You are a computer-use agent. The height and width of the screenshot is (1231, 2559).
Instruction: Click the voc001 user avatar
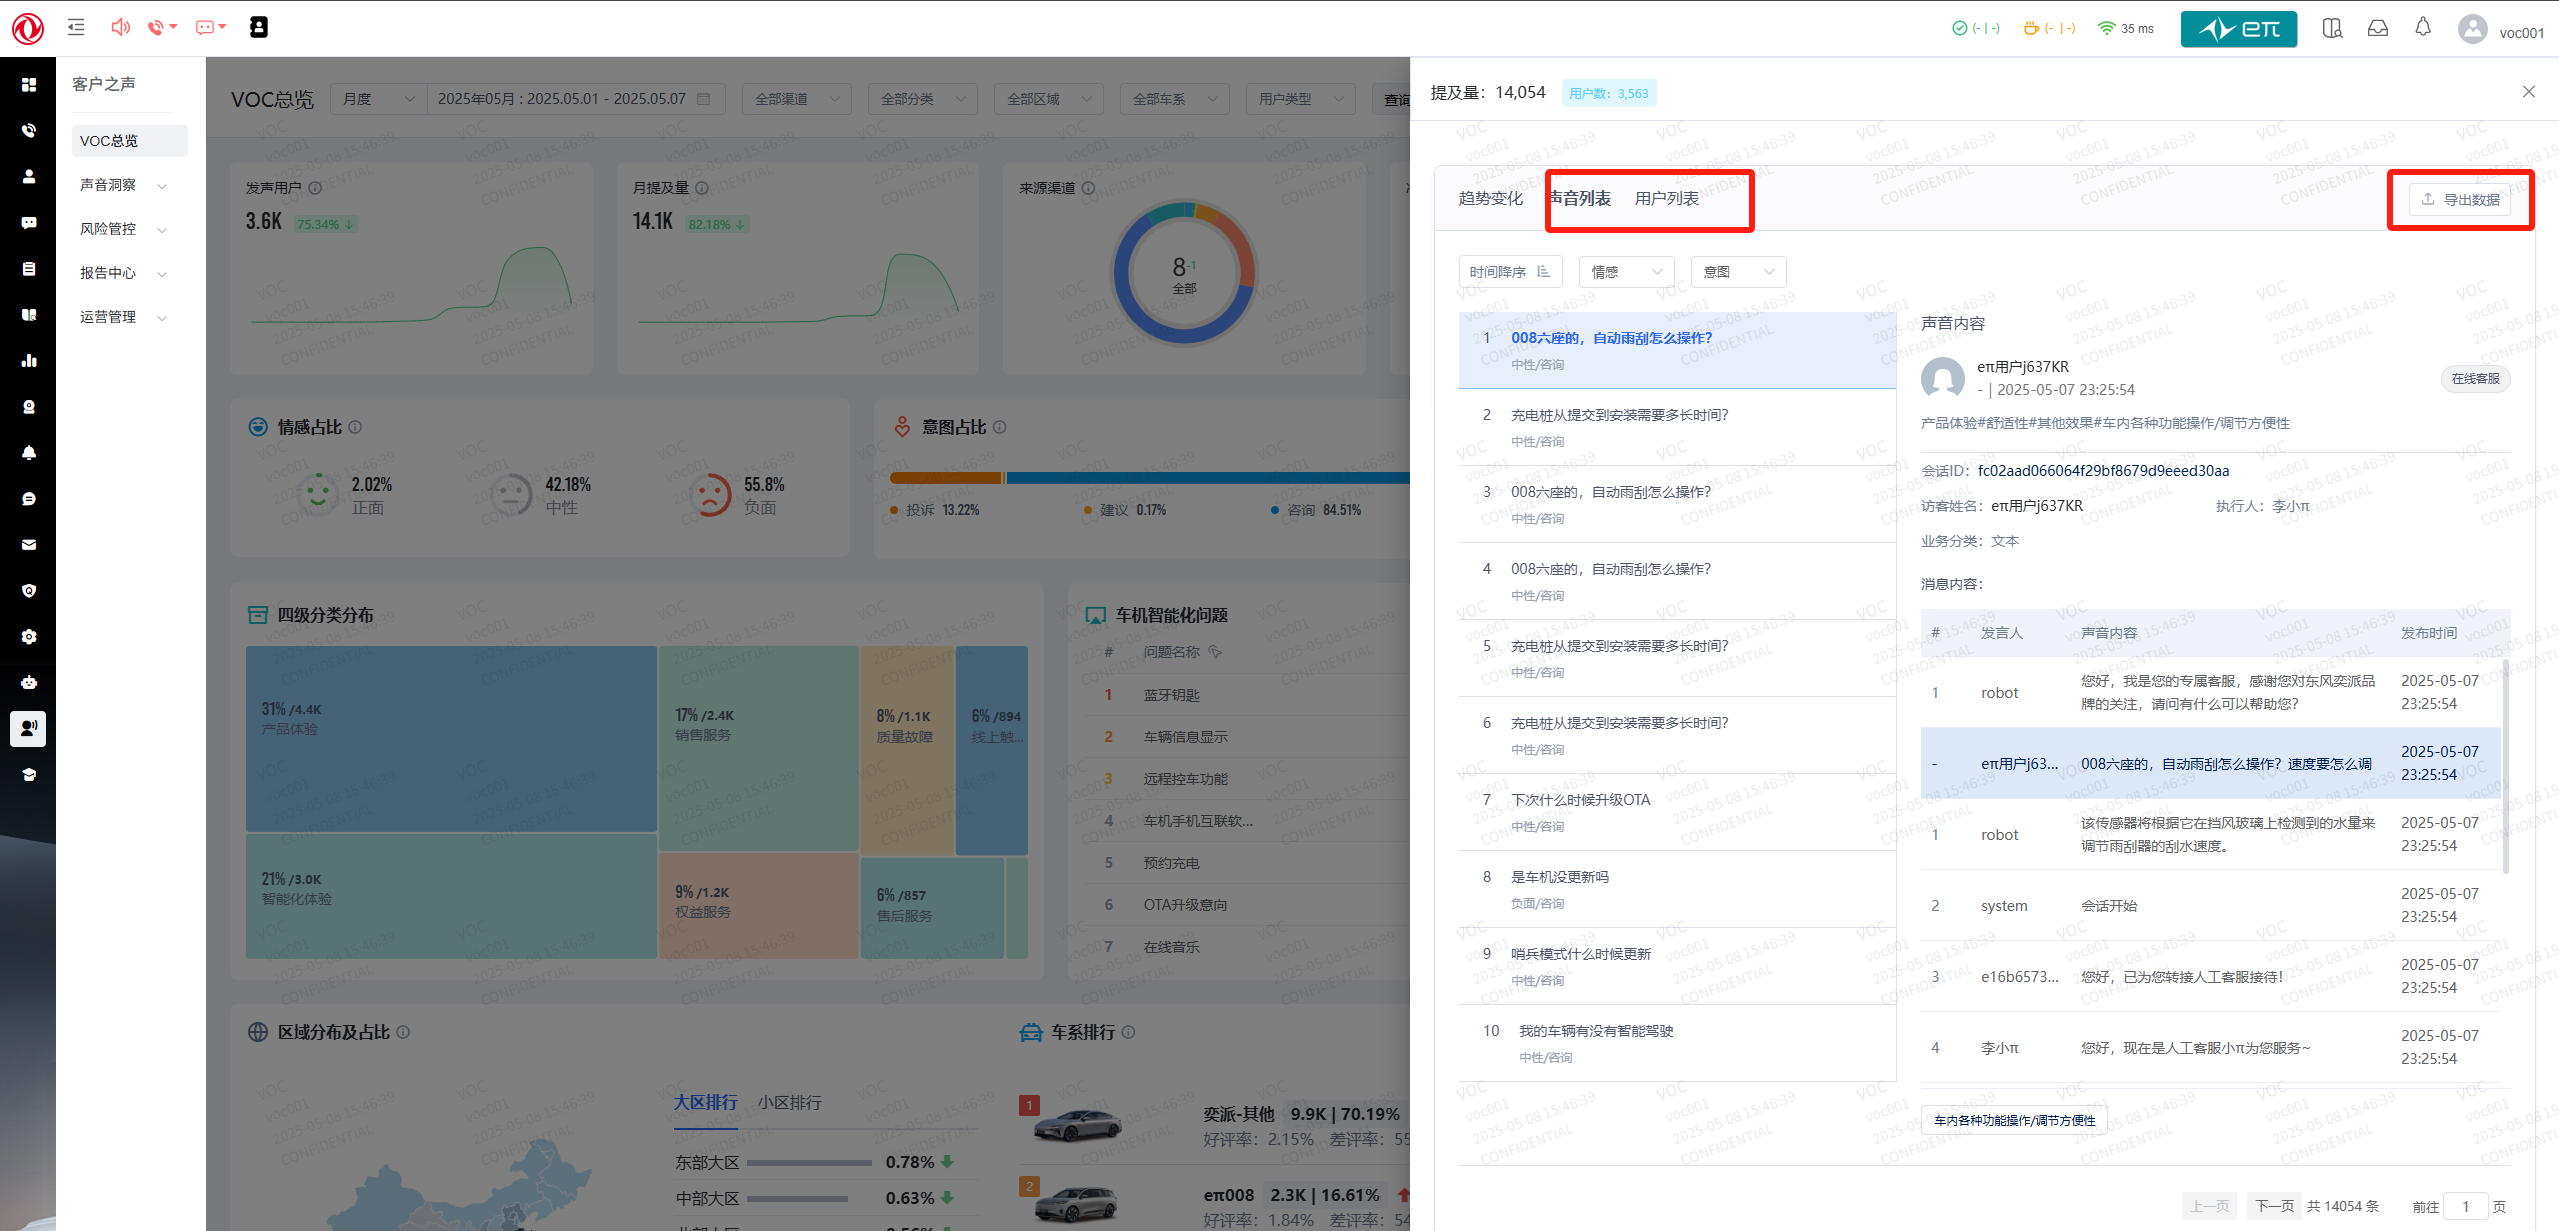pyautogui.click(x=2472, y=29)
